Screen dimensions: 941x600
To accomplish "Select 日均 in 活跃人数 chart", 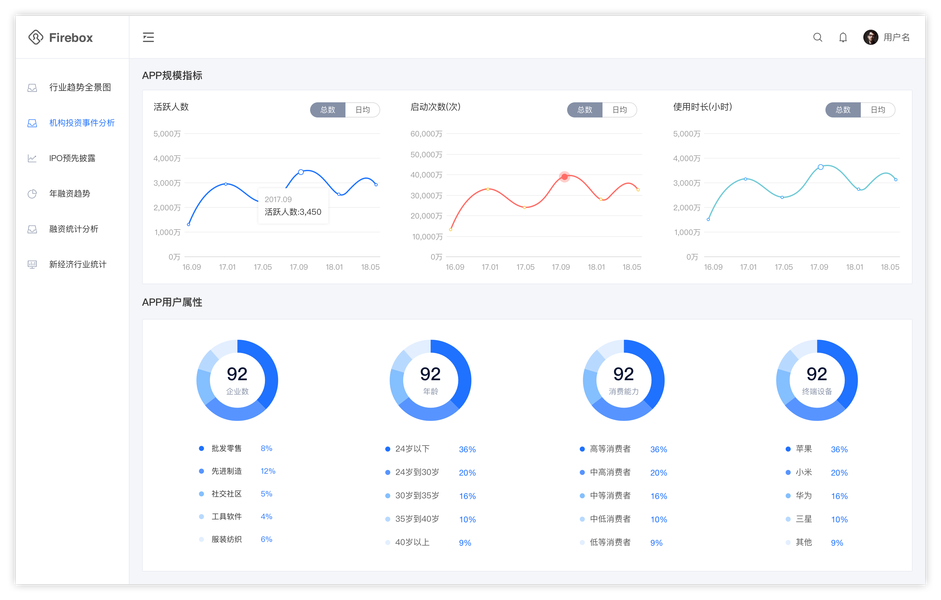I will point(362,110).
